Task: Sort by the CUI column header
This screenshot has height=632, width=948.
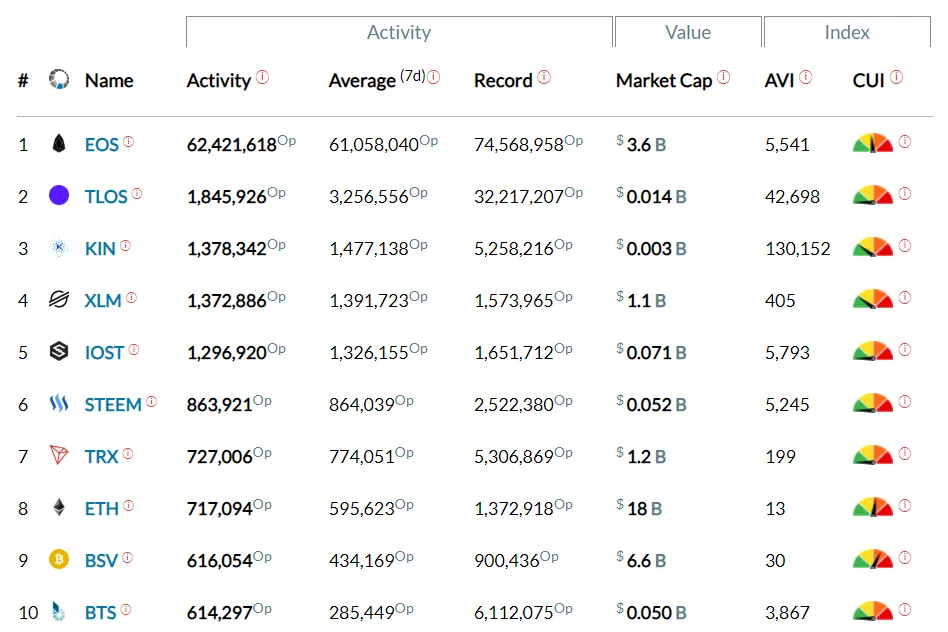Action: (868, 80)
